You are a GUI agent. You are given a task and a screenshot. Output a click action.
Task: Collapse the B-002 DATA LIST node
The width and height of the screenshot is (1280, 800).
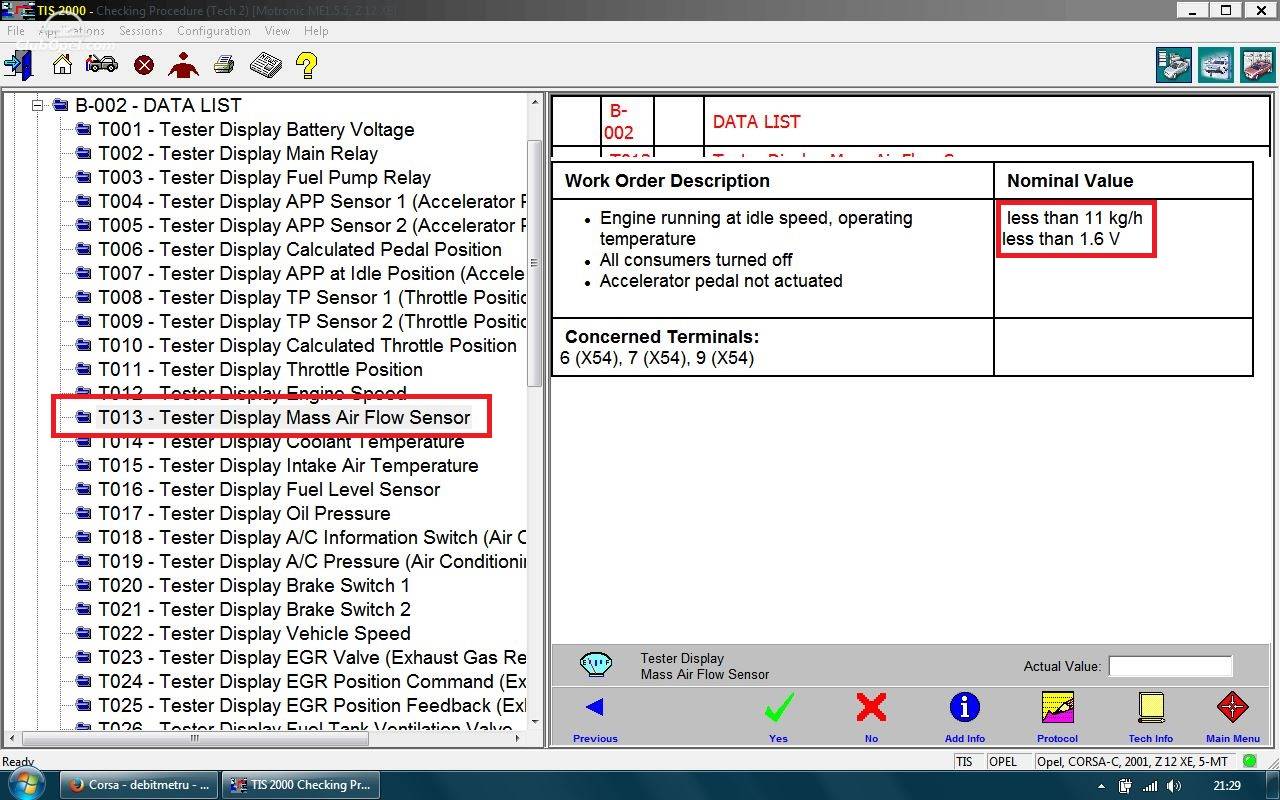(39, 105)
